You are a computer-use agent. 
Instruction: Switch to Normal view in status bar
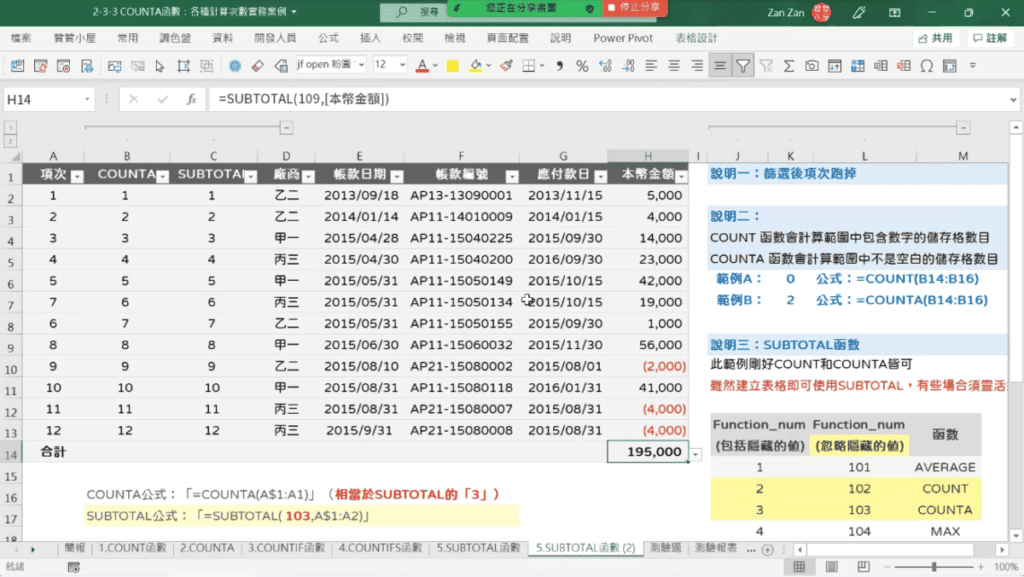[799, 567]
